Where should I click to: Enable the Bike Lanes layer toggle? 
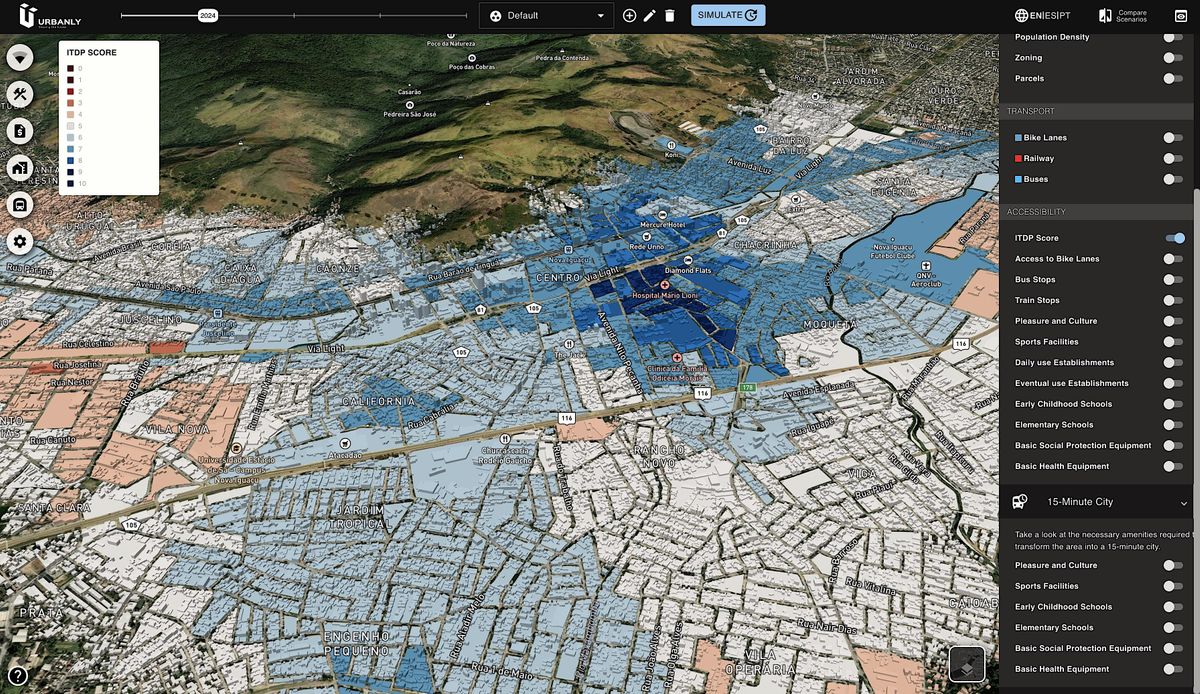1172,138
